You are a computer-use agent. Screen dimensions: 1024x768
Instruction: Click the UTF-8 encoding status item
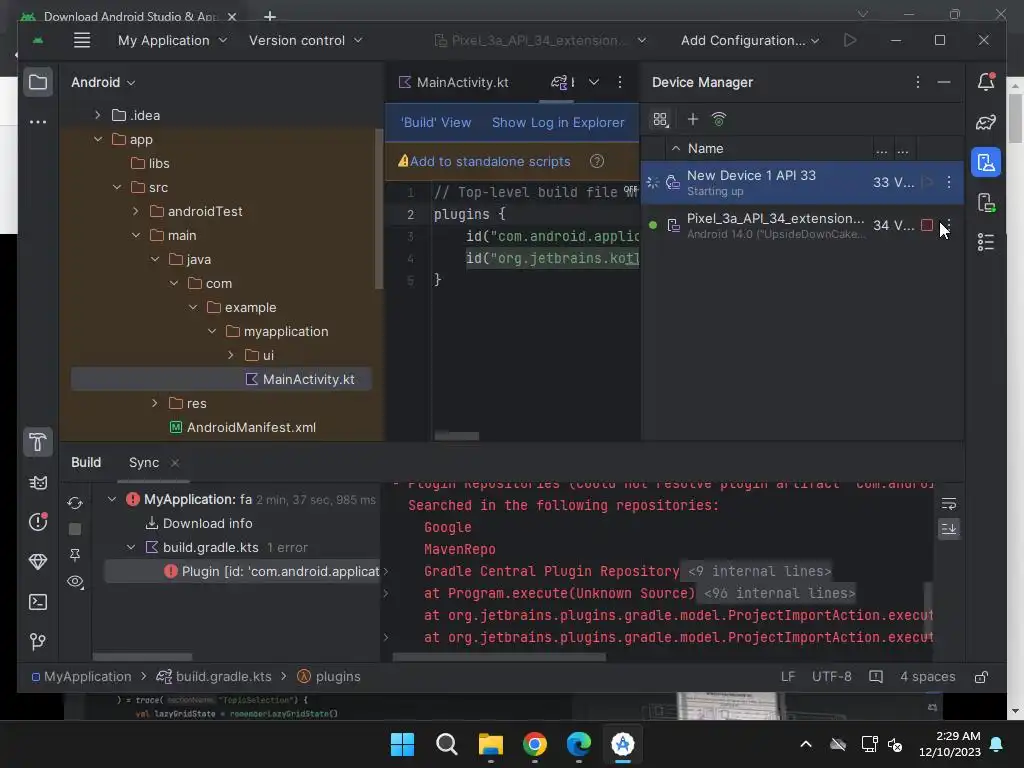pos(831,677)
